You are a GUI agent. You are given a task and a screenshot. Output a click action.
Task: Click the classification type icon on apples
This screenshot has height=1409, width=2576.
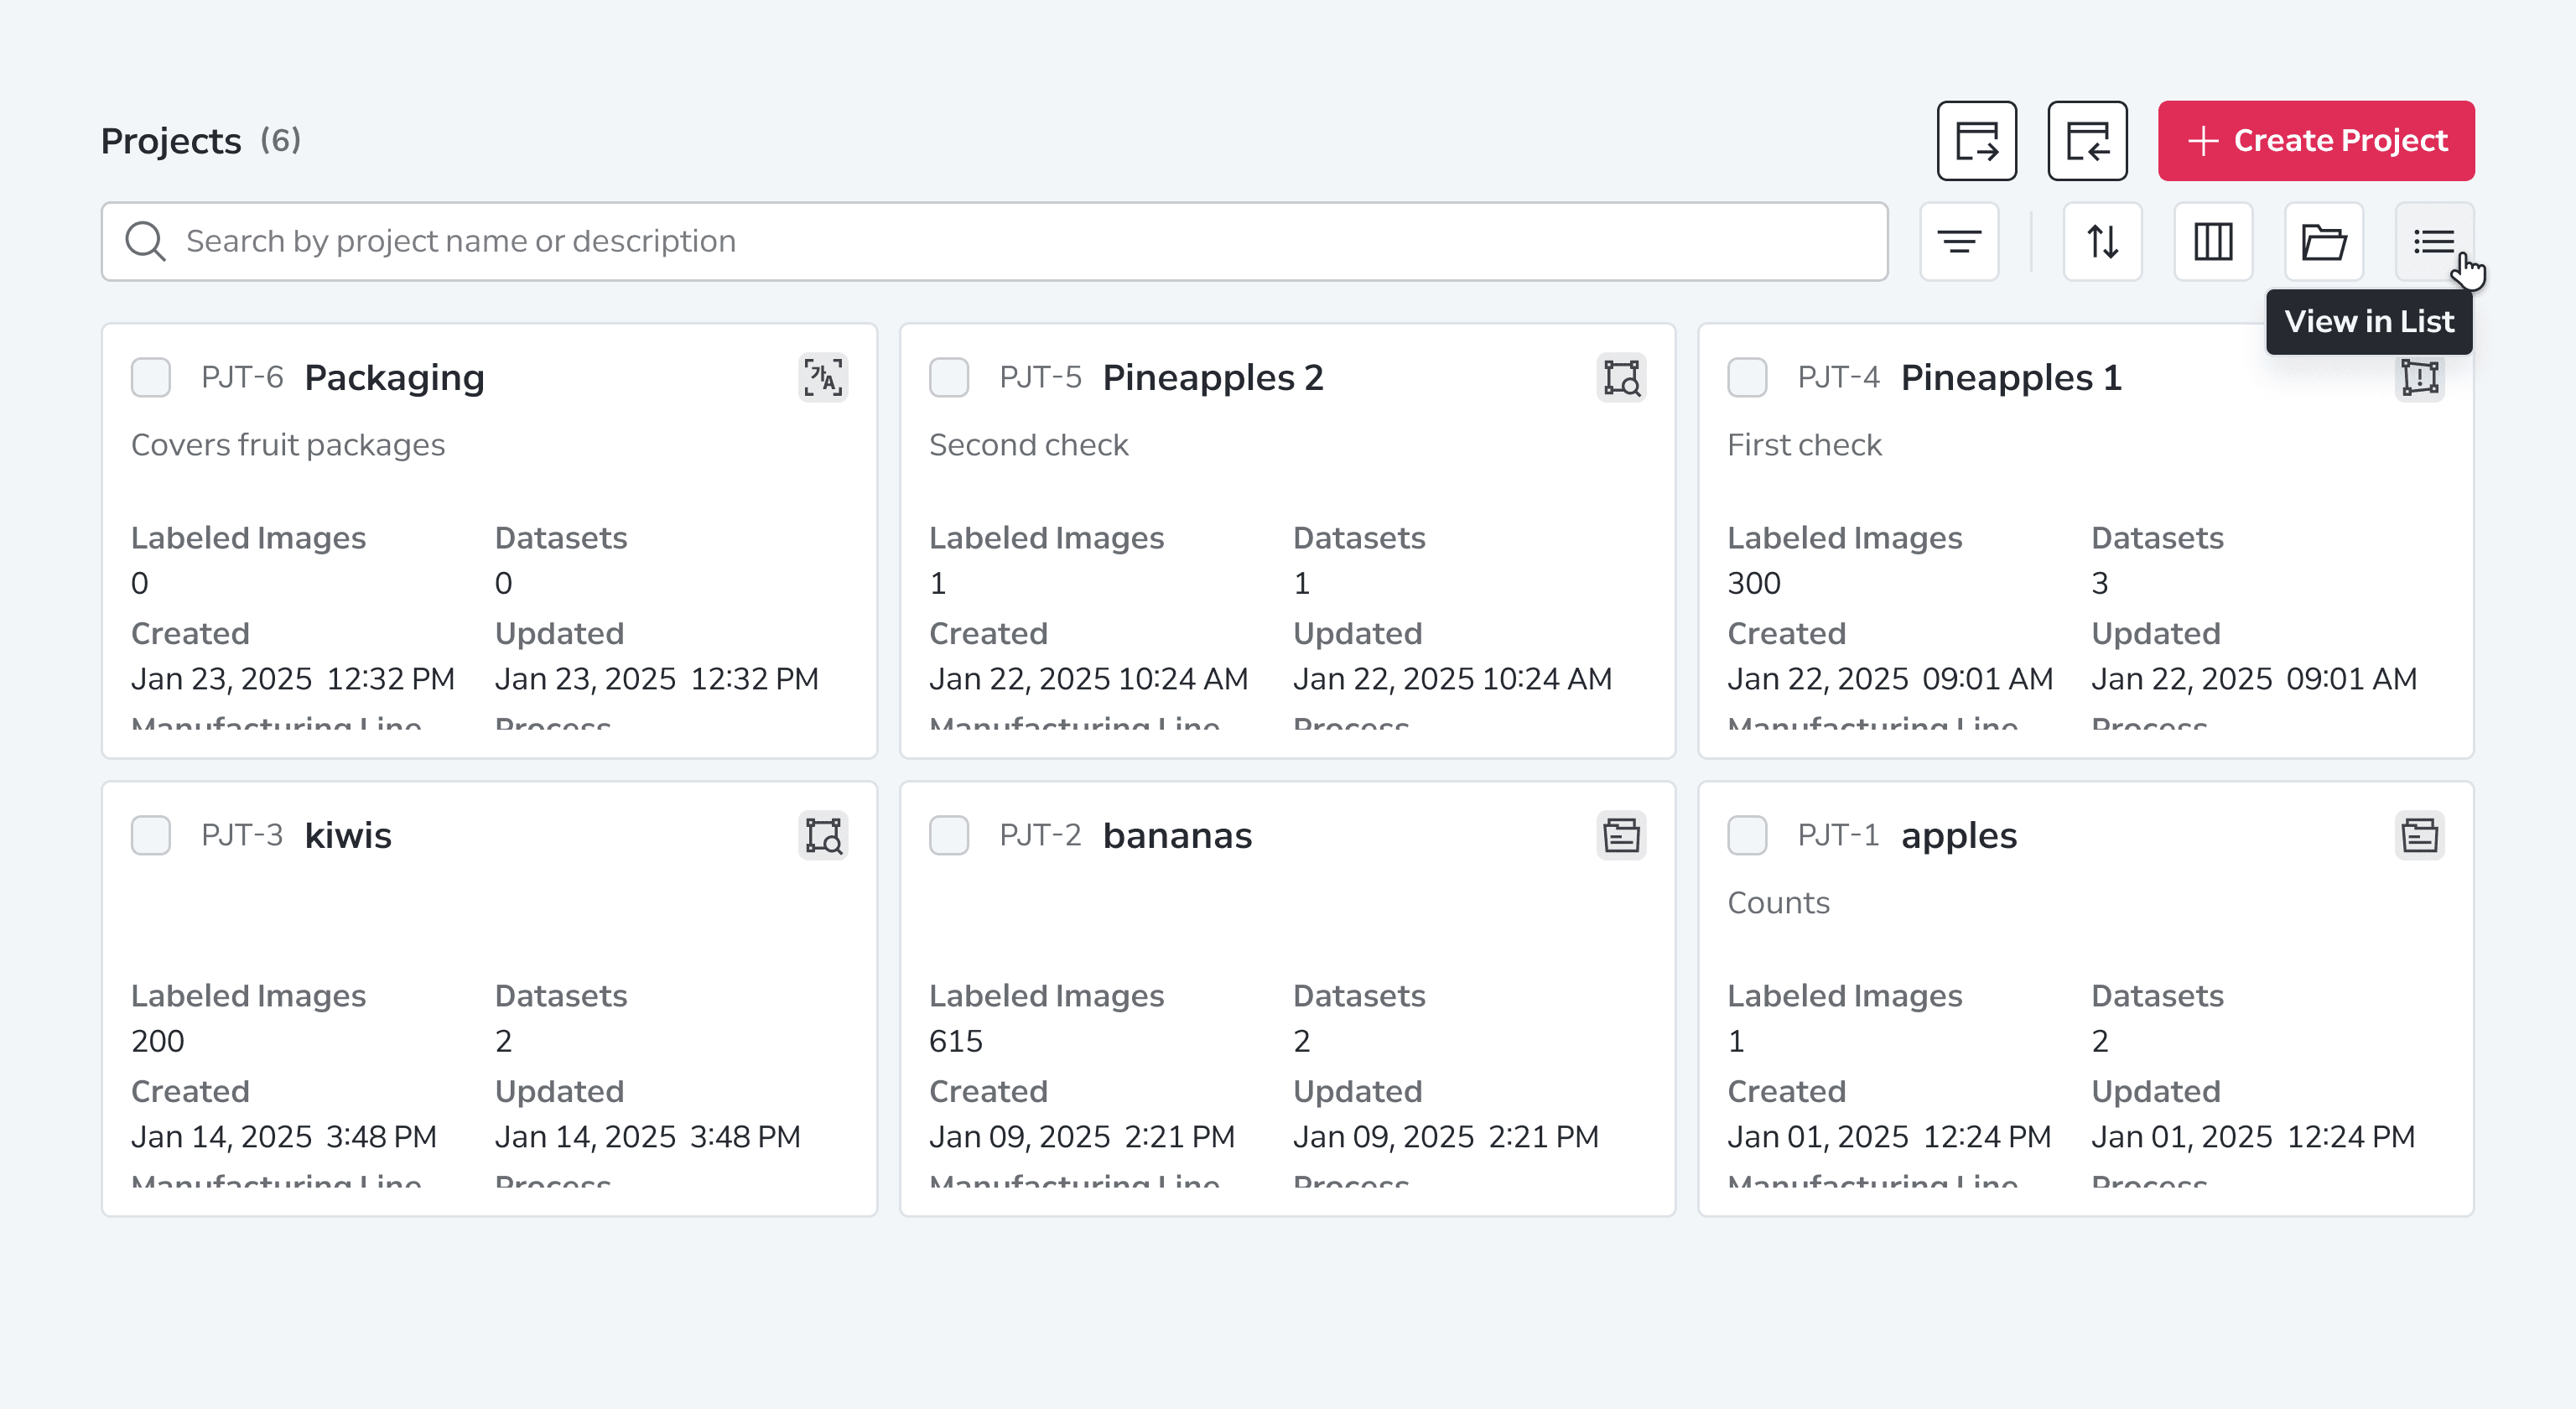[2419, 836]
